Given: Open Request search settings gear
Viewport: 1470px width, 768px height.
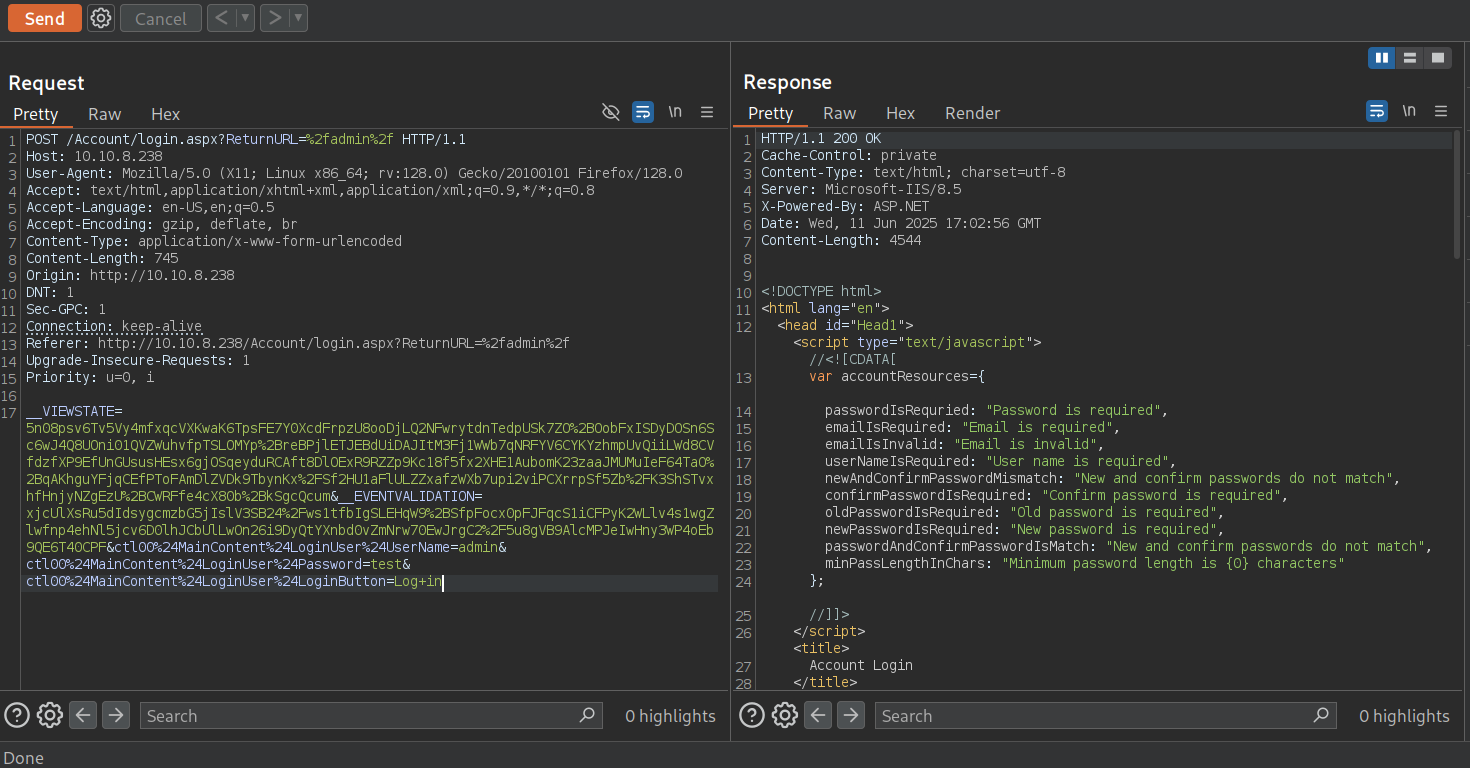Looking at the screenshot, I should click(x=50, y=715).
